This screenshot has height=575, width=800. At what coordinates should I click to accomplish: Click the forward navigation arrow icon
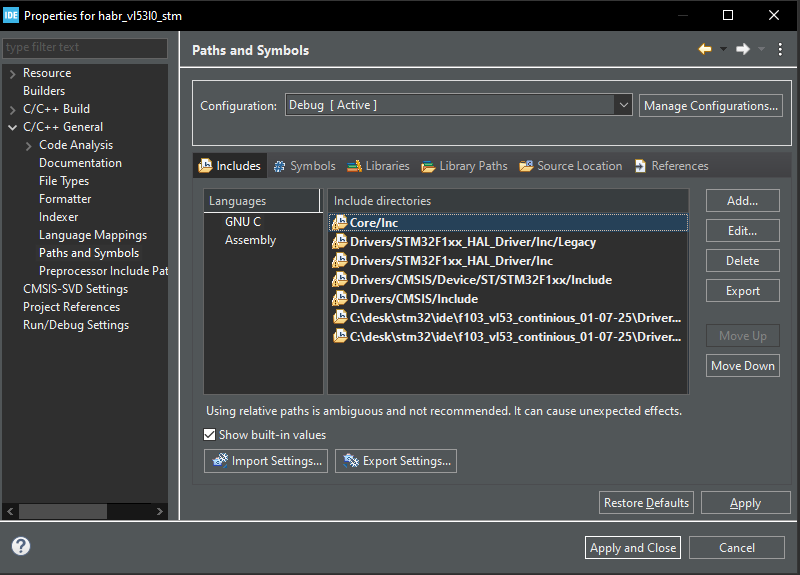pyautogui.click(x=743, y=49)
